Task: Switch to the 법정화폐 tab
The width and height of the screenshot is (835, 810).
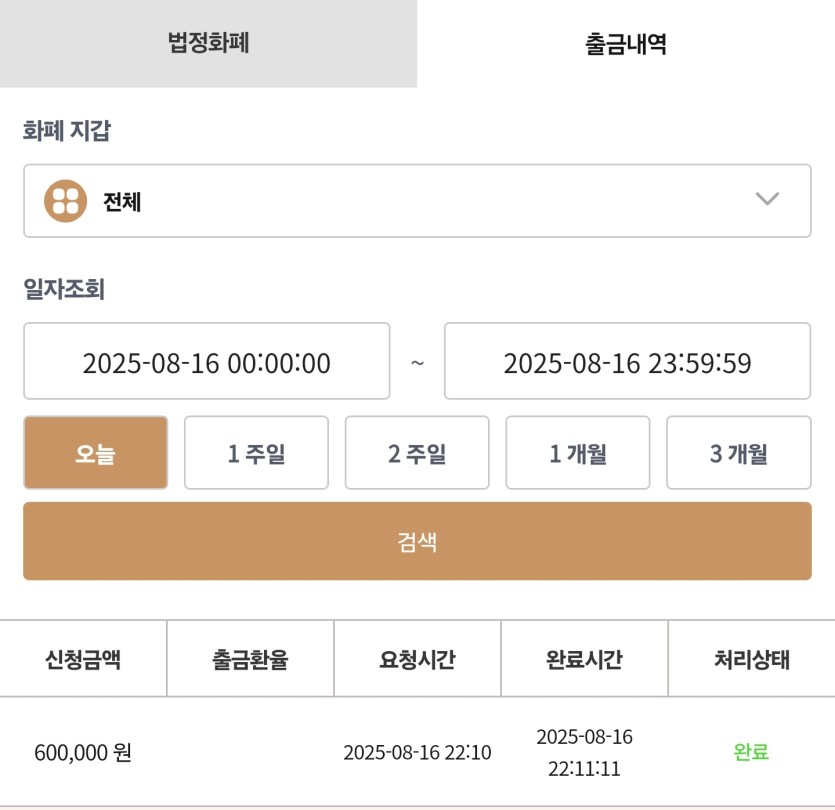Action: (x=208, y=43)
